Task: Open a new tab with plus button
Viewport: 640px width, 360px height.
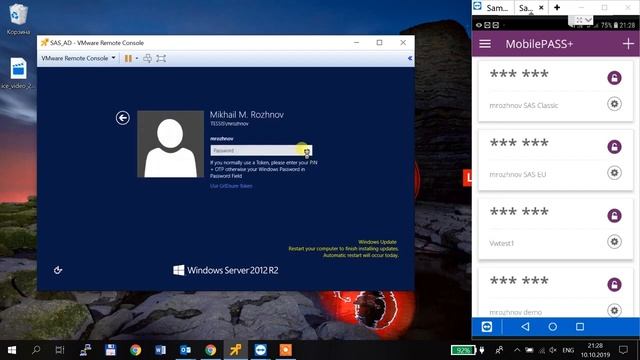Action: [x=557, y=7]
